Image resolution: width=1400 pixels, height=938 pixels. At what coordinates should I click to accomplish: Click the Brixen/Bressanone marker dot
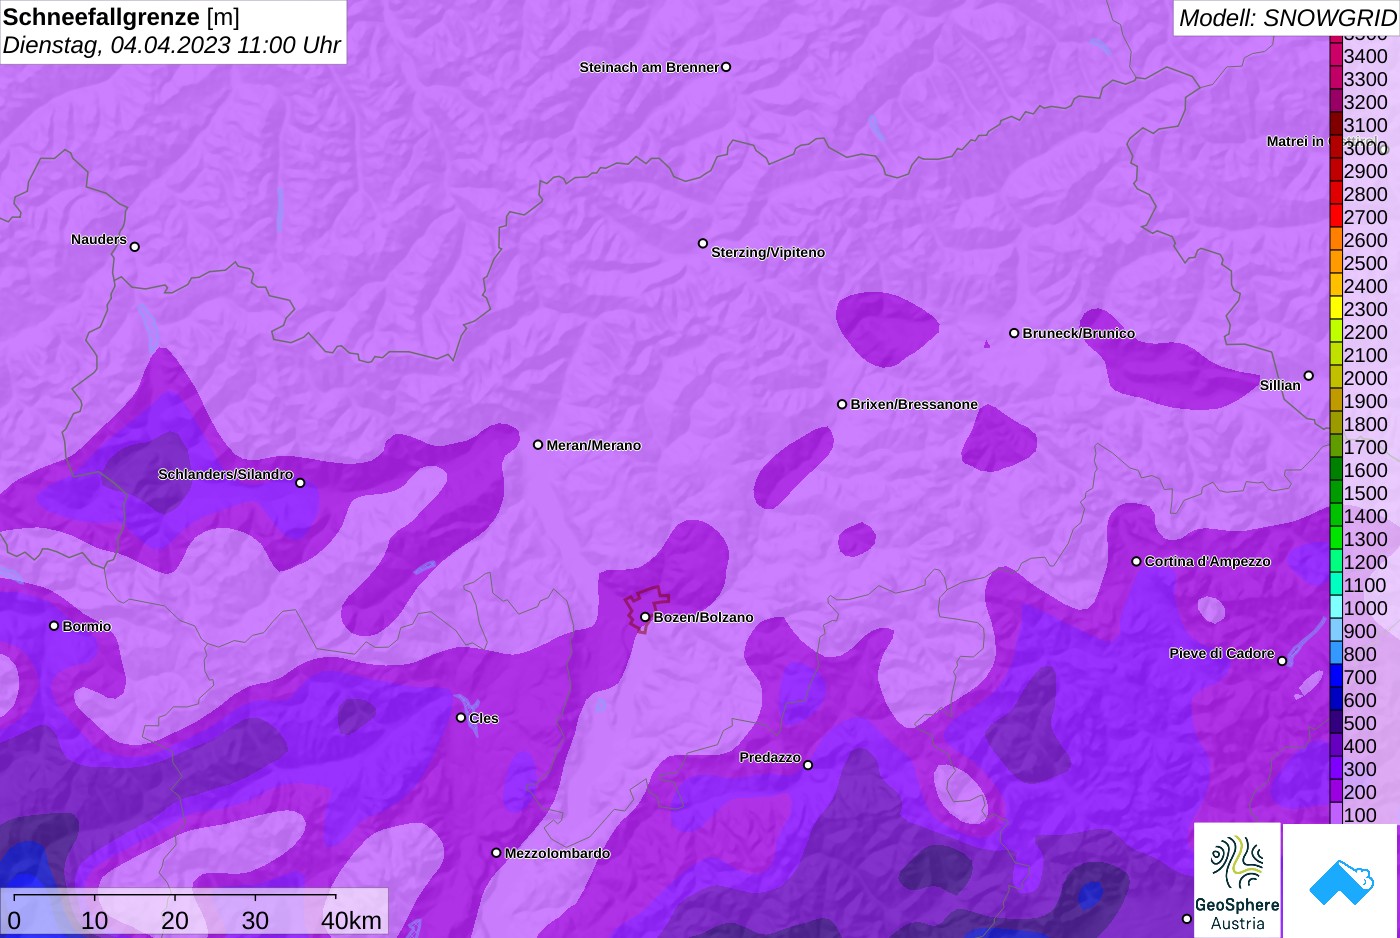point(842,404)
